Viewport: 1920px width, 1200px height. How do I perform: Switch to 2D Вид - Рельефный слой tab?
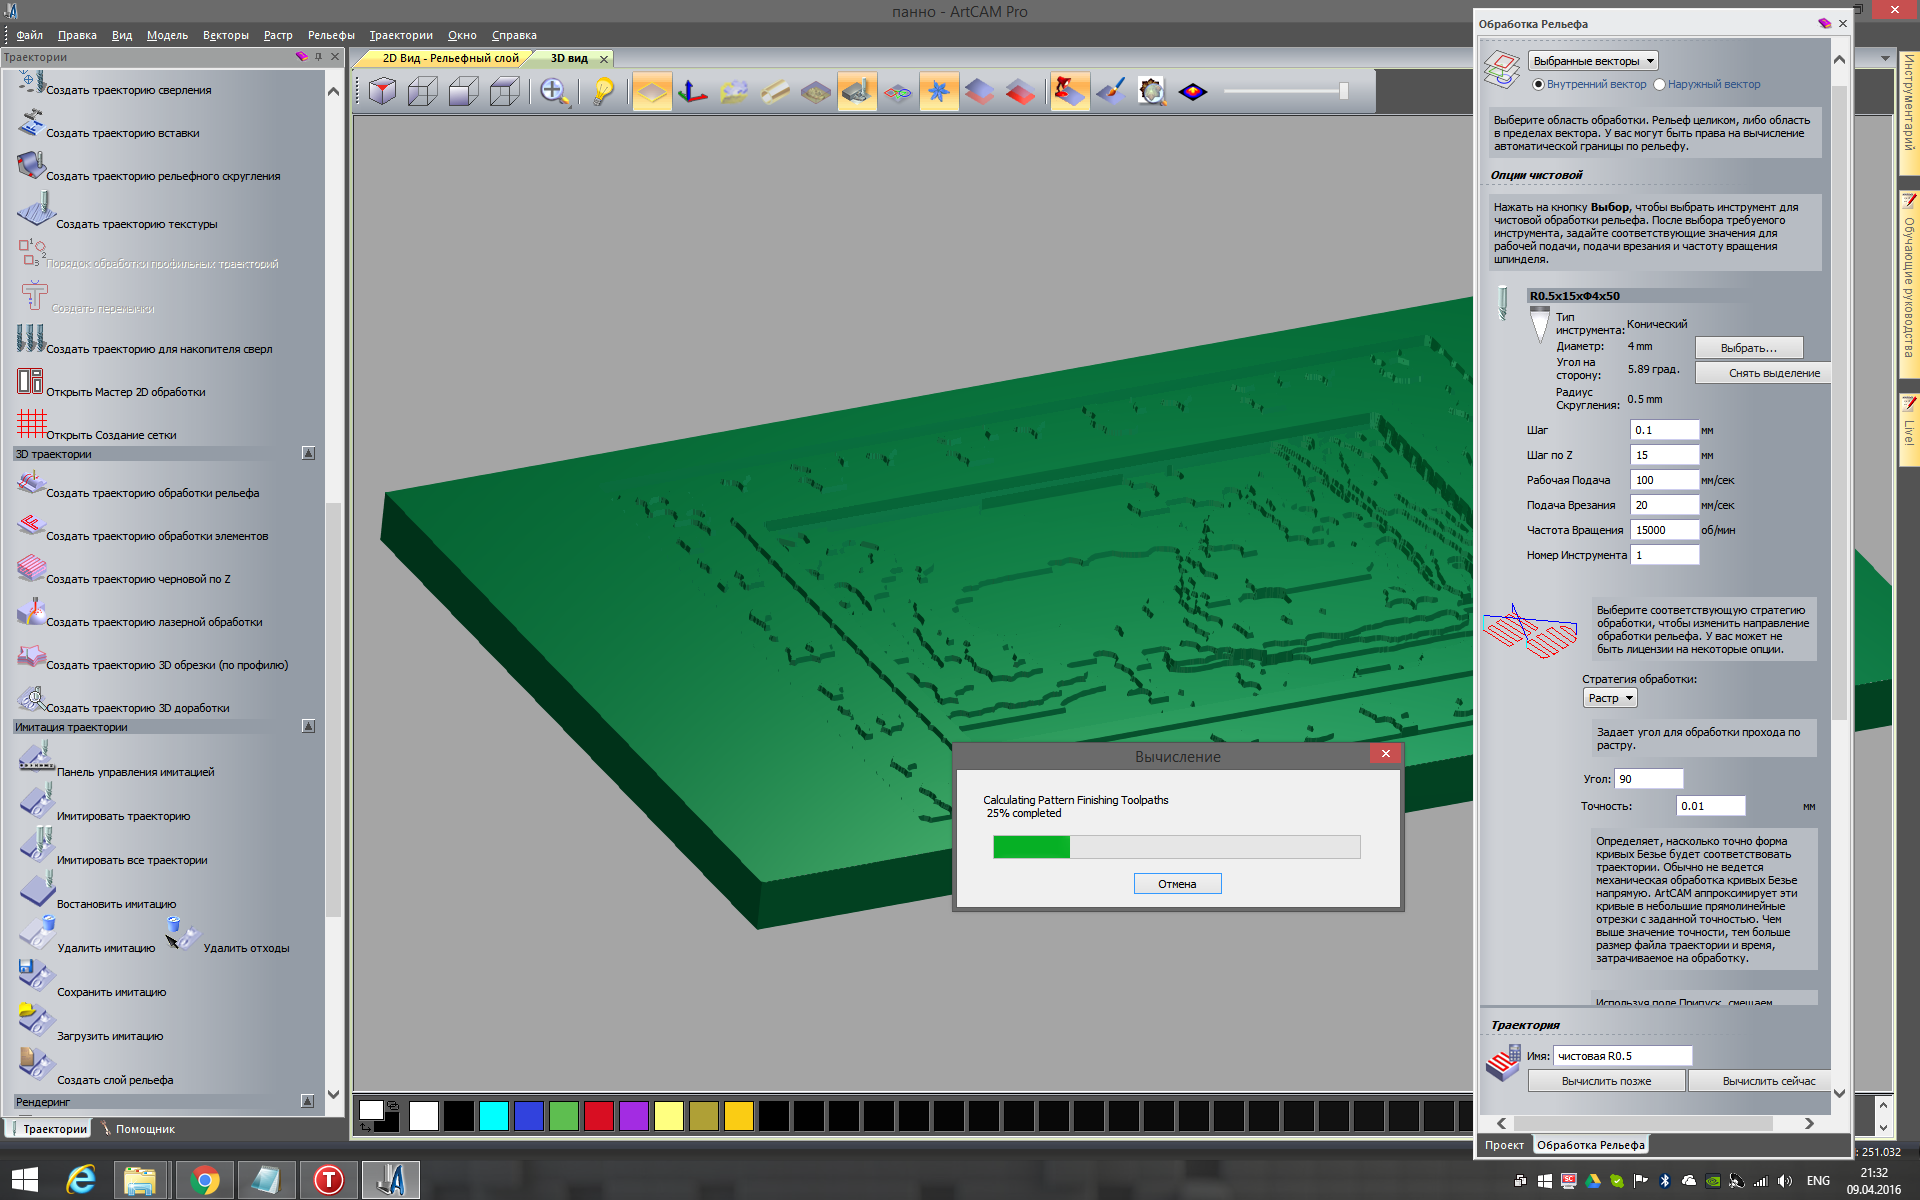click(x=450, y=58)
